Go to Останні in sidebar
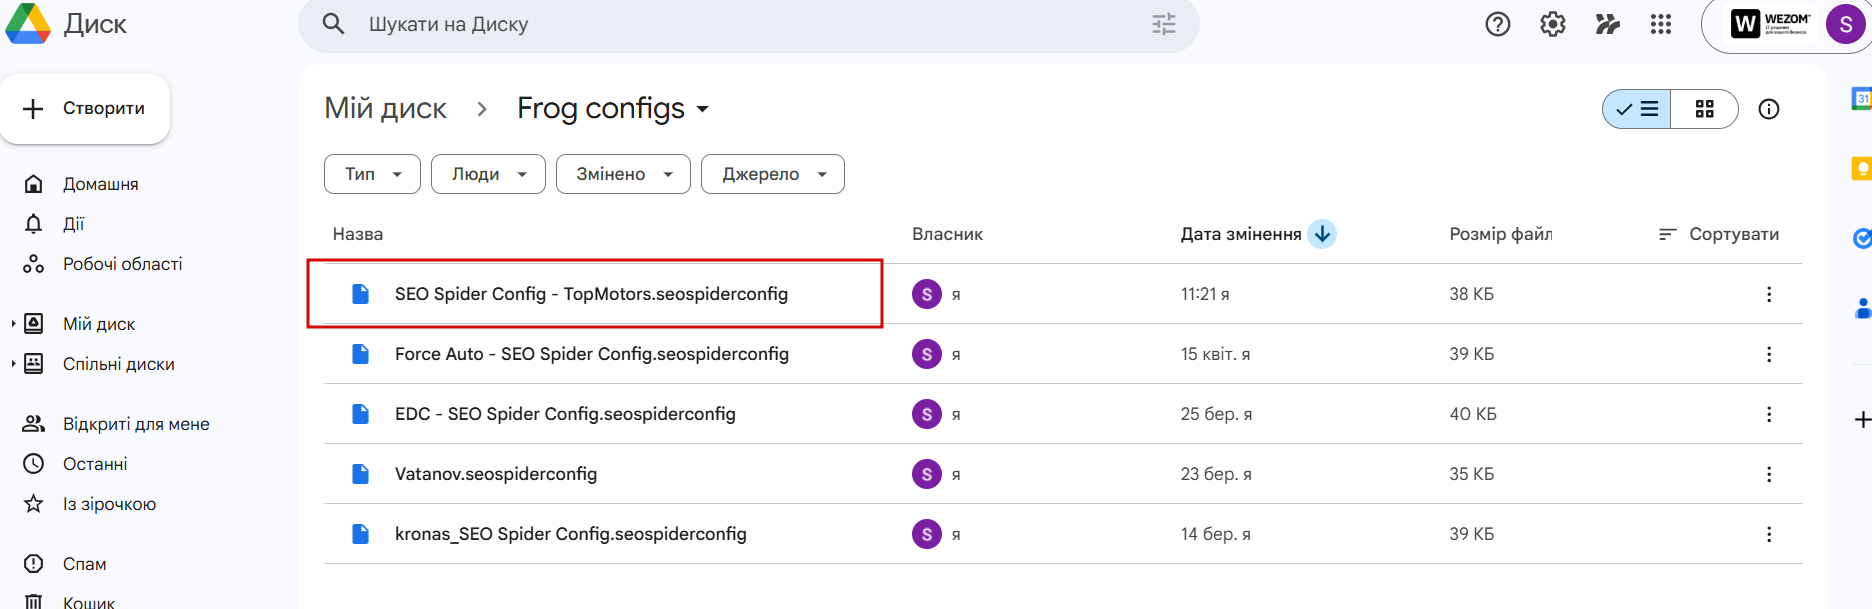Screen dimensions: 1872x609 (95, 464)
